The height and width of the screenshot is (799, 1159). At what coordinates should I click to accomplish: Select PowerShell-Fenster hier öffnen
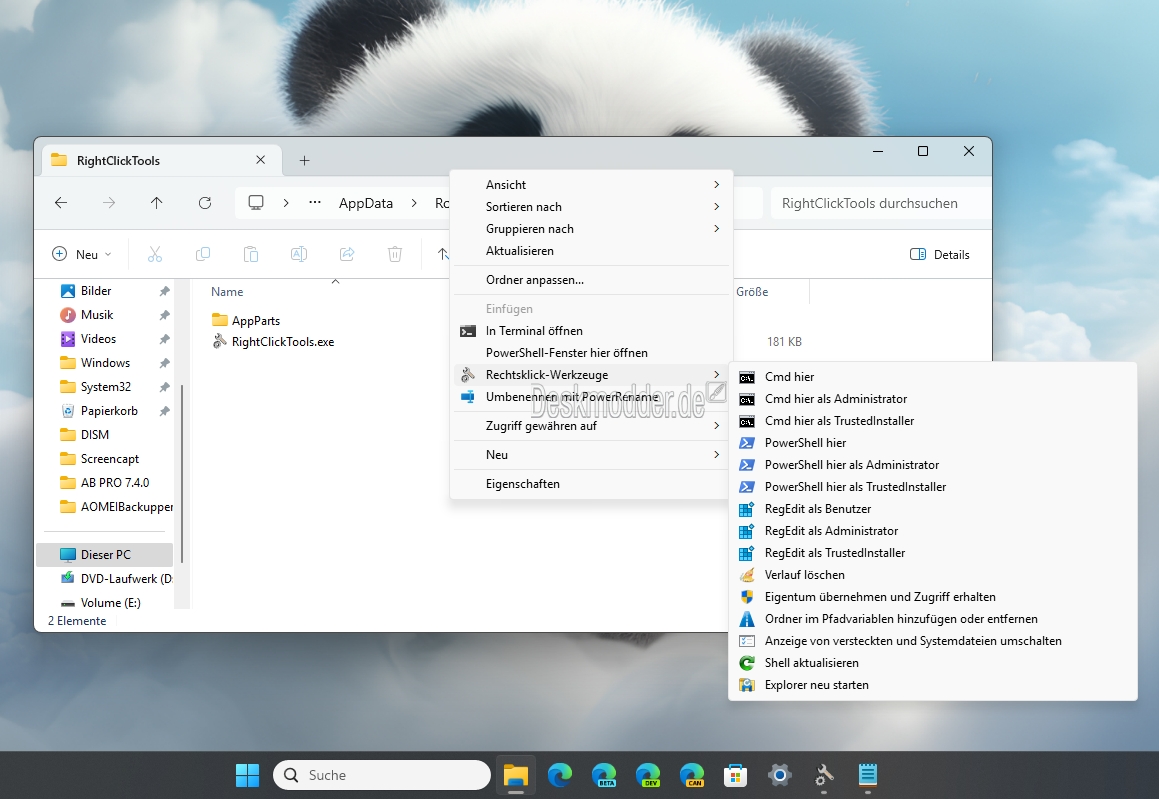[x=591, y=353]
